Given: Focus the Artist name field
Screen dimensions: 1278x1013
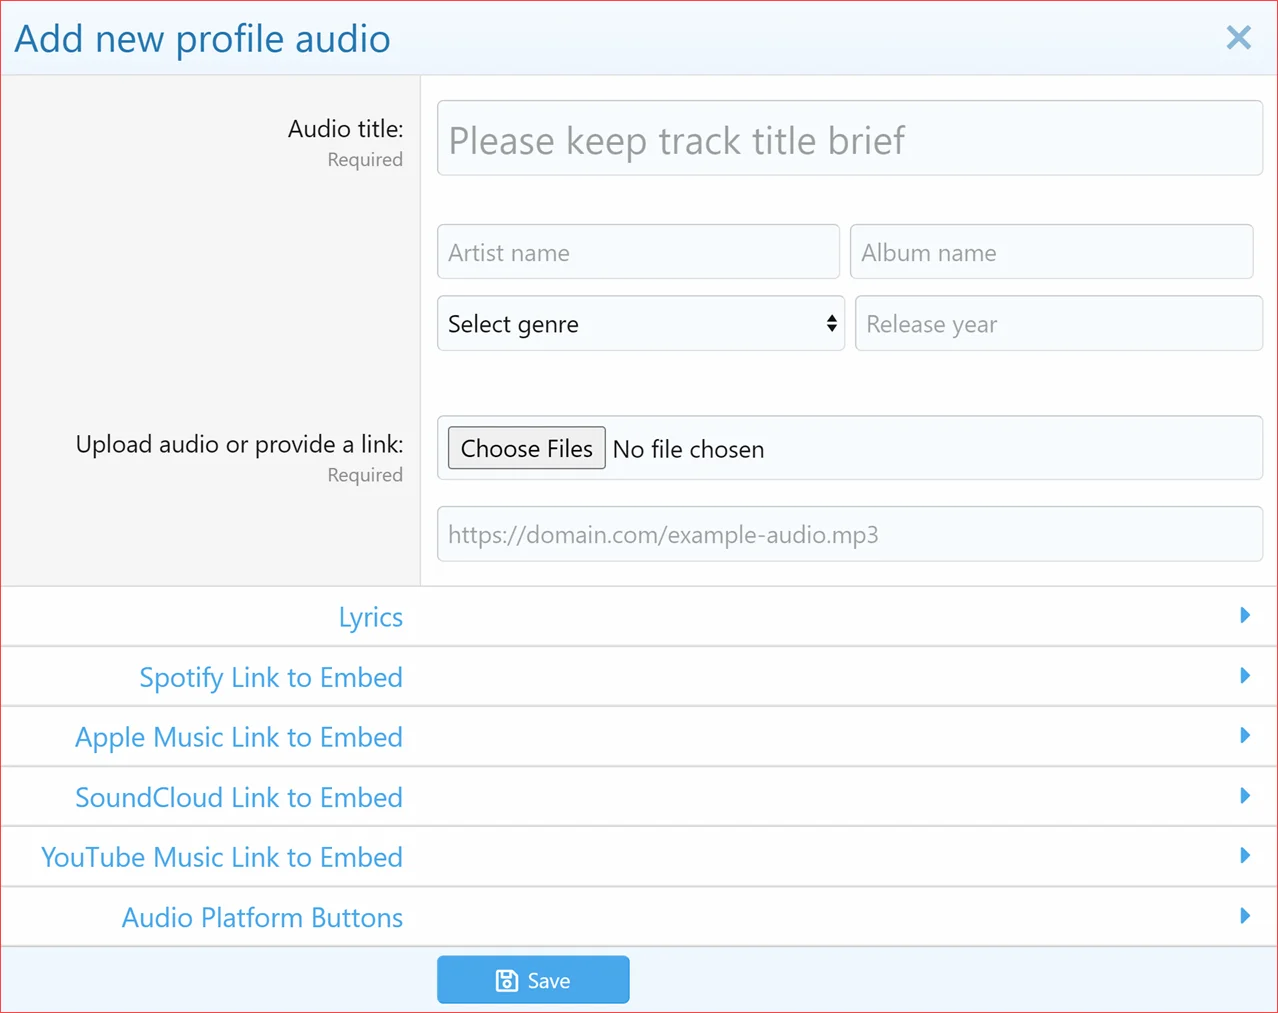Looking at the screenshot, I should (x=638, y=252).
